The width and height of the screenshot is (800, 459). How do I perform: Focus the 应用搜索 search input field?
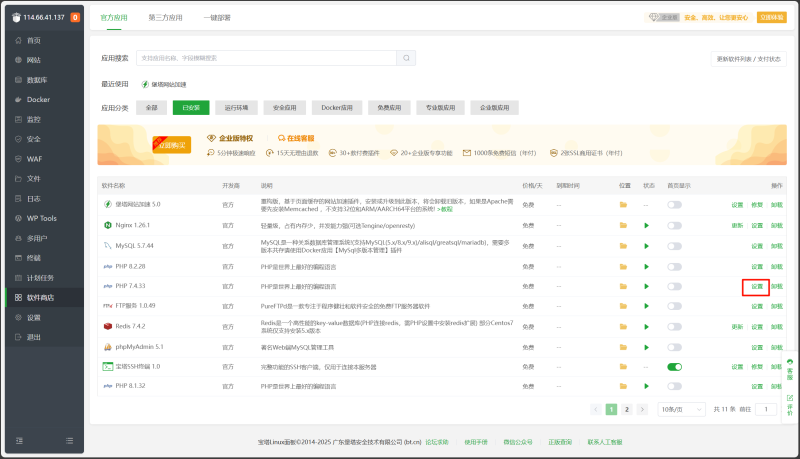coord(266,58)
